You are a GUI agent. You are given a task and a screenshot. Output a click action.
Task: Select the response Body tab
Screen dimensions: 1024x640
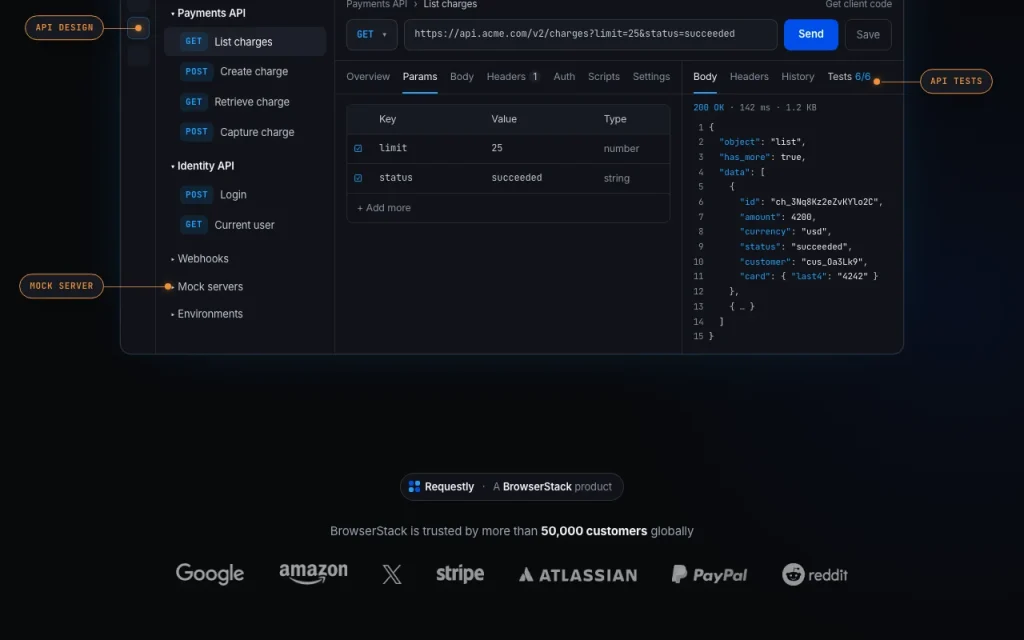[705, 76]
